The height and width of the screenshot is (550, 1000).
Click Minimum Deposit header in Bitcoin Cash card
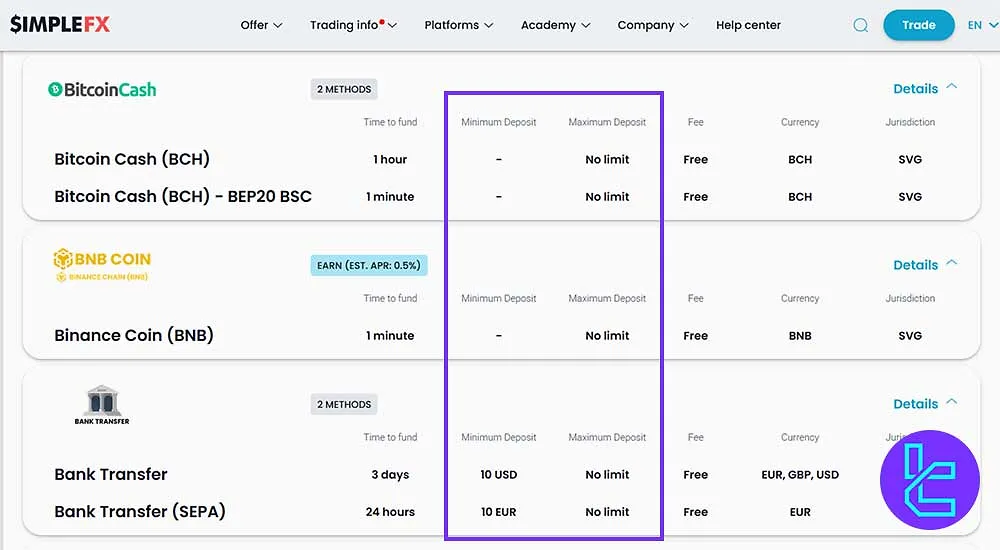tap(499, 122)
